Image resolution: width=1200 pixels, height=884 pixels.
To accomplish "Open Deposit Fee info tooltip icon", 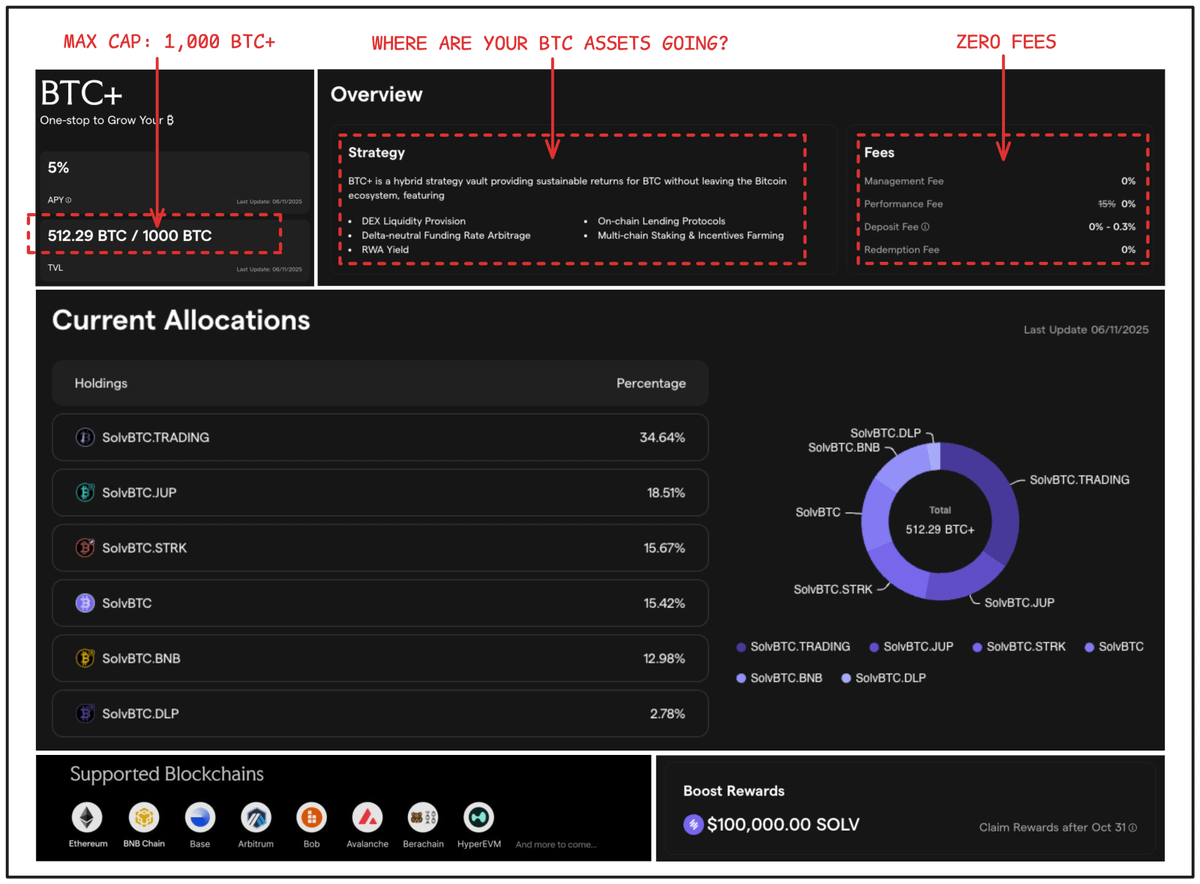I will pyautogui.click(x=925, y=227).
